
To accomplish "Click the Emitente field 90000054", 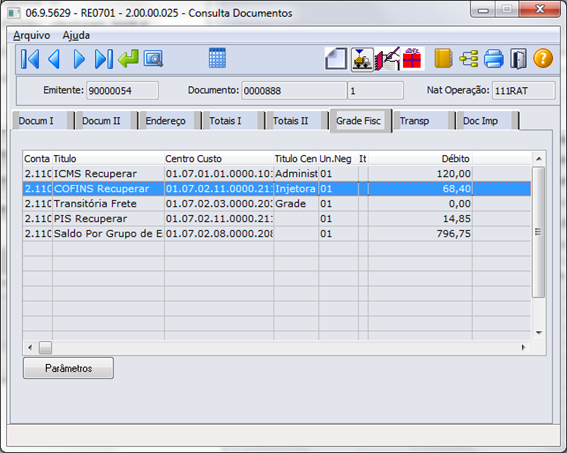I will point(122,90).
